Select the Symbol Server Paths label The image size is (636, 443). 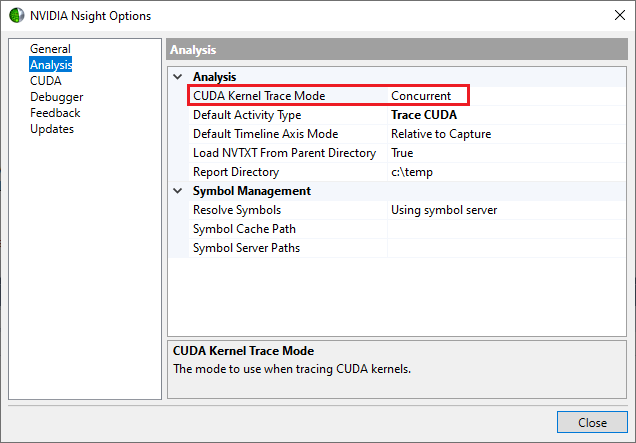point(246,248)
